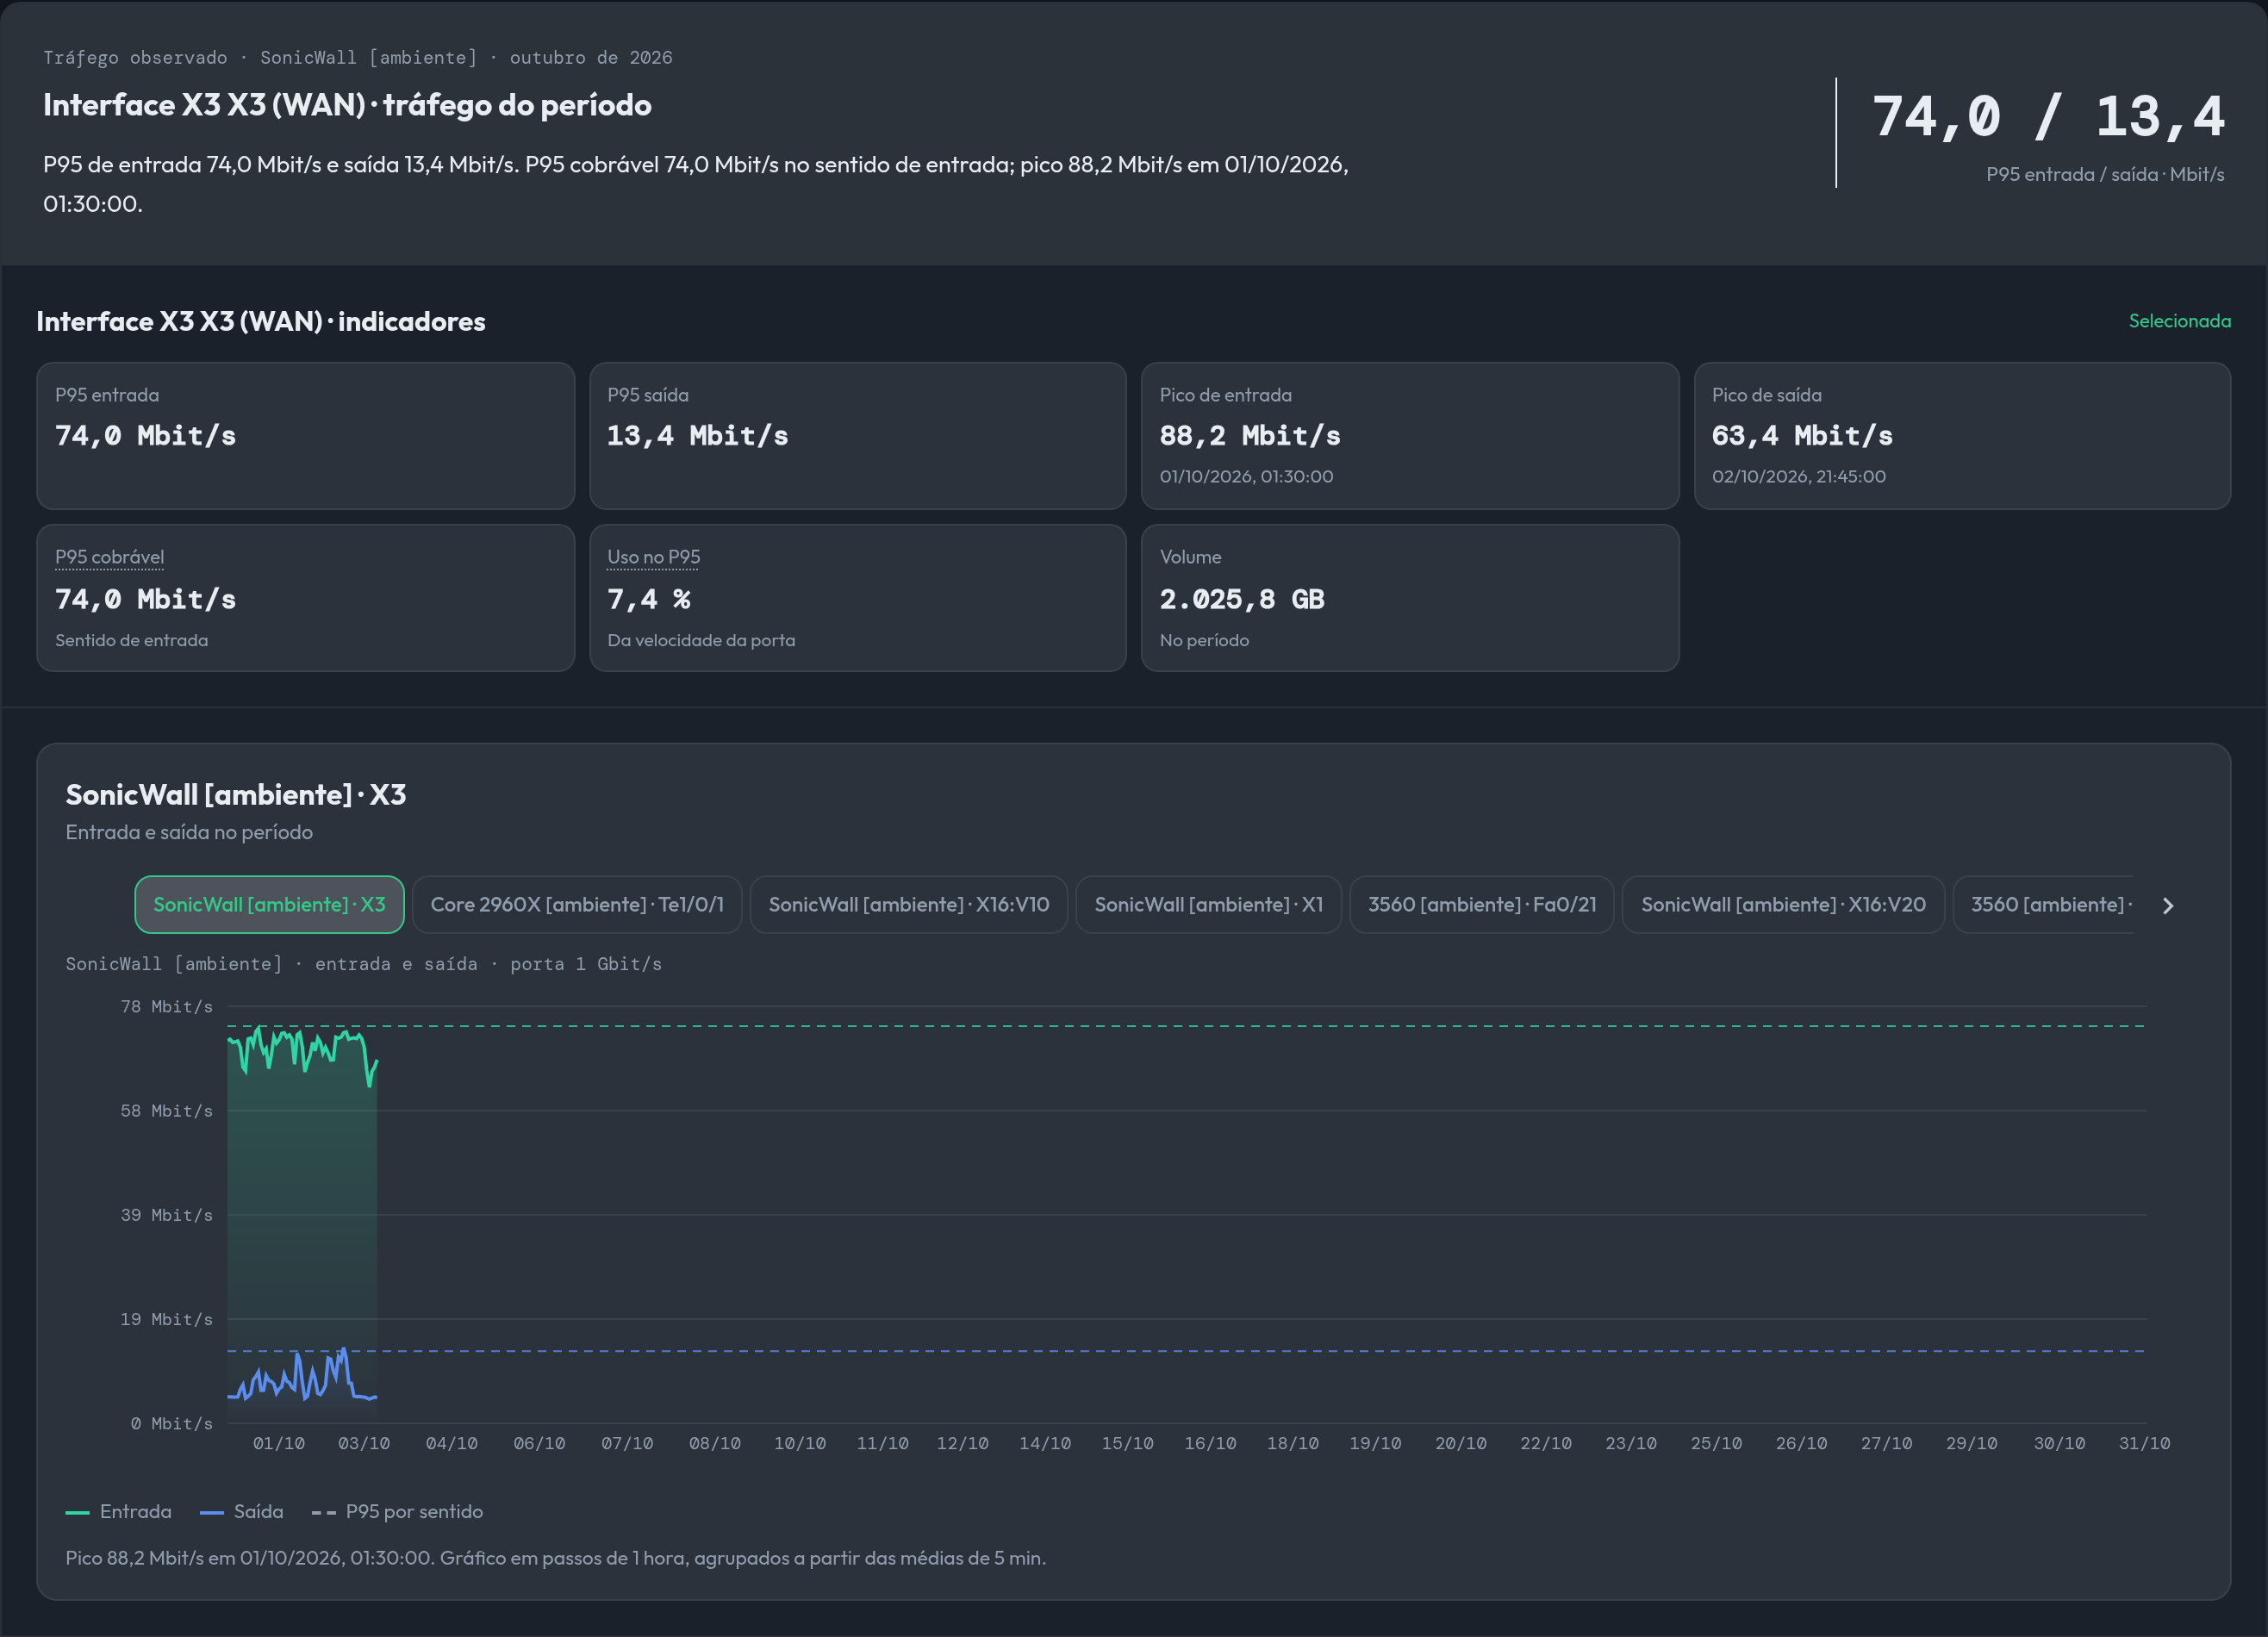This screenshot has width=2268, height=1637.
Task: Click the 7,4 % usage value
Action: (649, 599)
